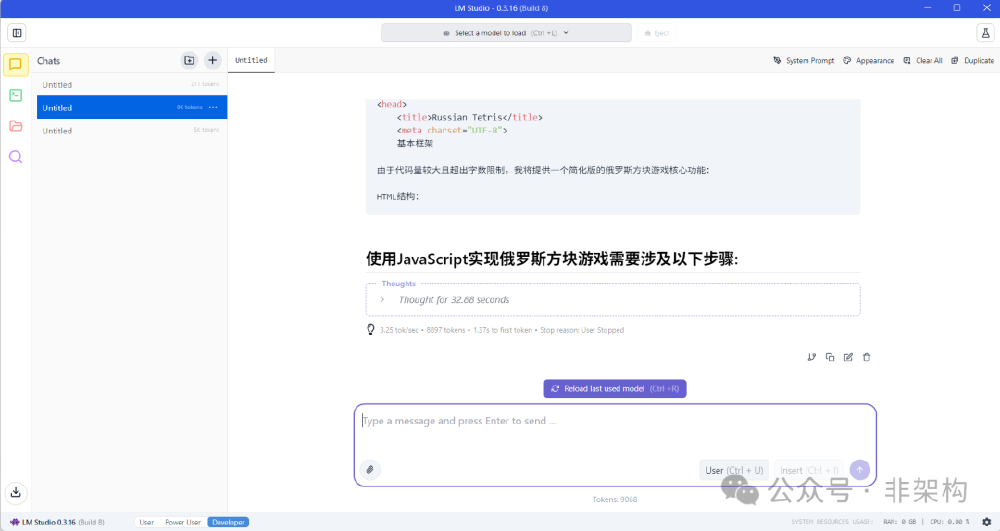The width and height of the screenshot is (1000, 531).
Task: Open the Chat view in sidebar
Action: click(x=16, y=65)
